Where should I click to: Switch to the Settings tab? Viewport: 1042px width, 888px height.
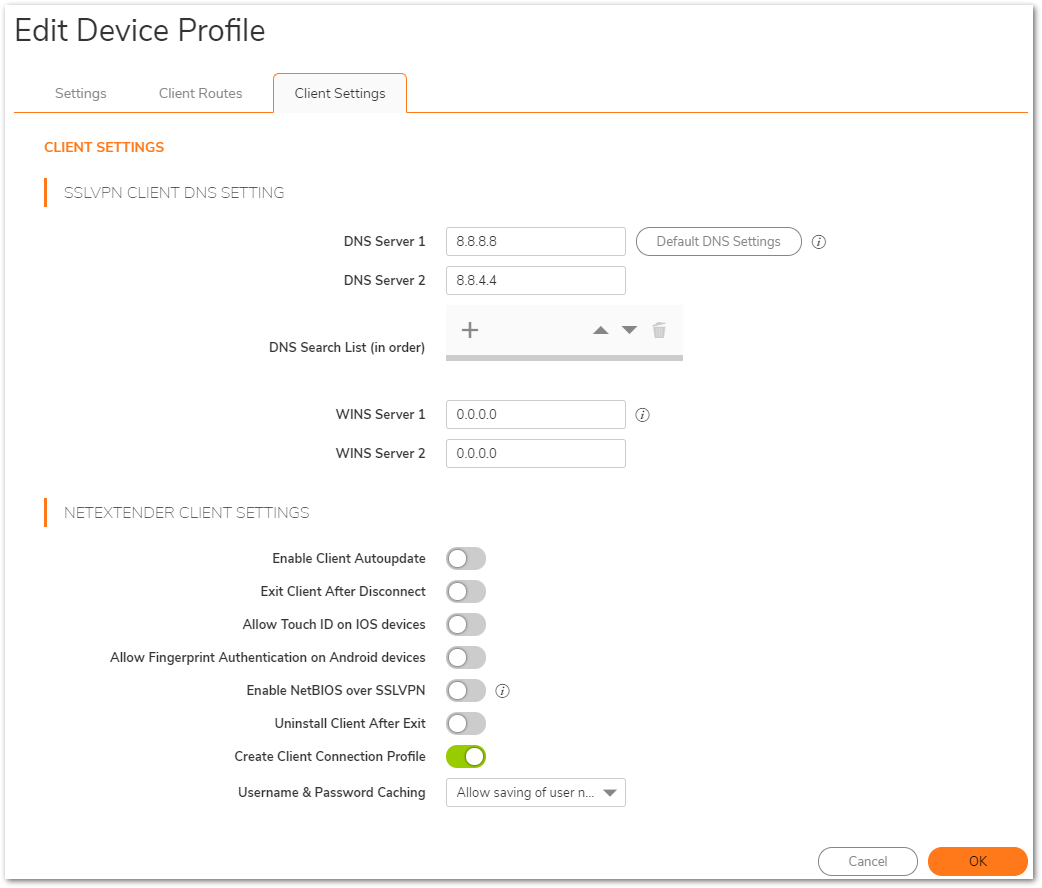[x=81, y=93]
